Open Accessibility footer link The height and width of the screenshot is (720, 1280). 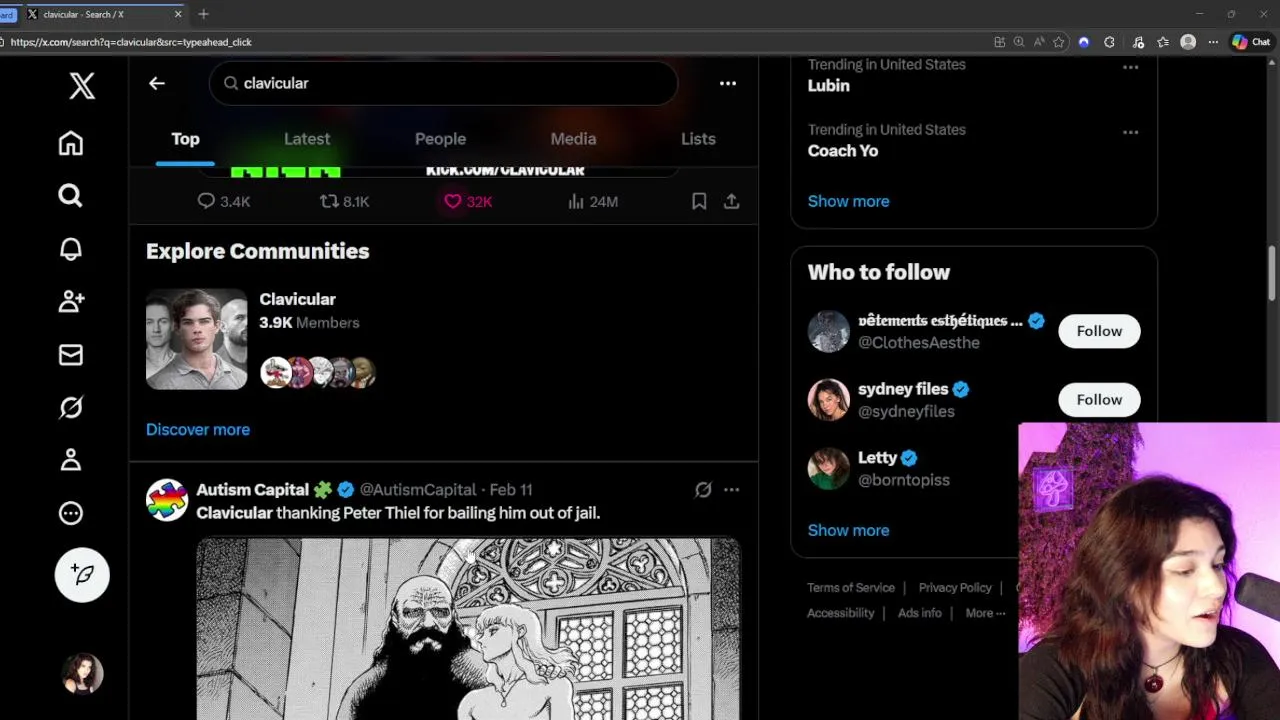click(841, 613)
